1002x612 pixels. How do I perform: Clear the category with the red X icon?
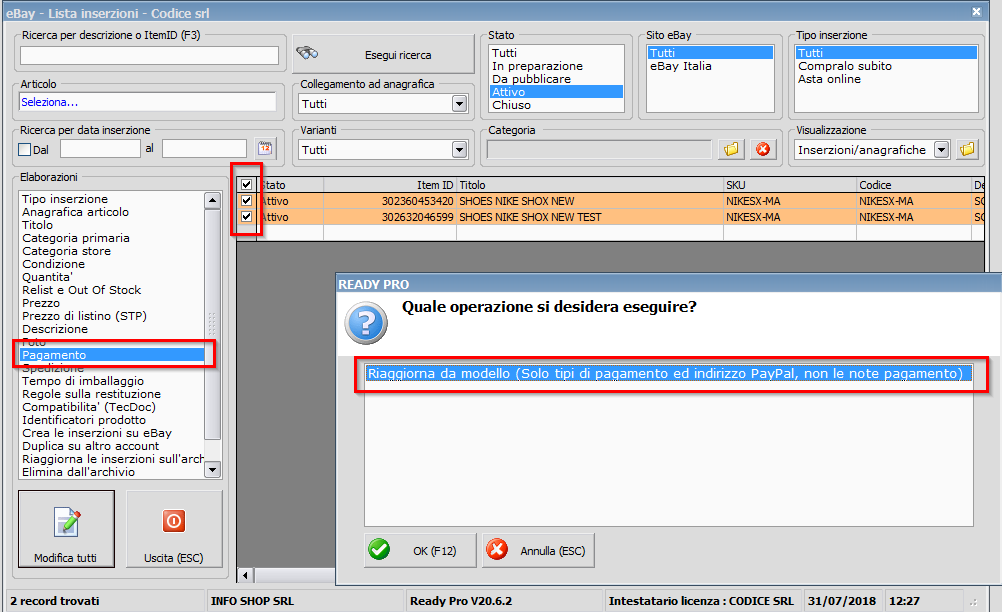tap(763, 149)
